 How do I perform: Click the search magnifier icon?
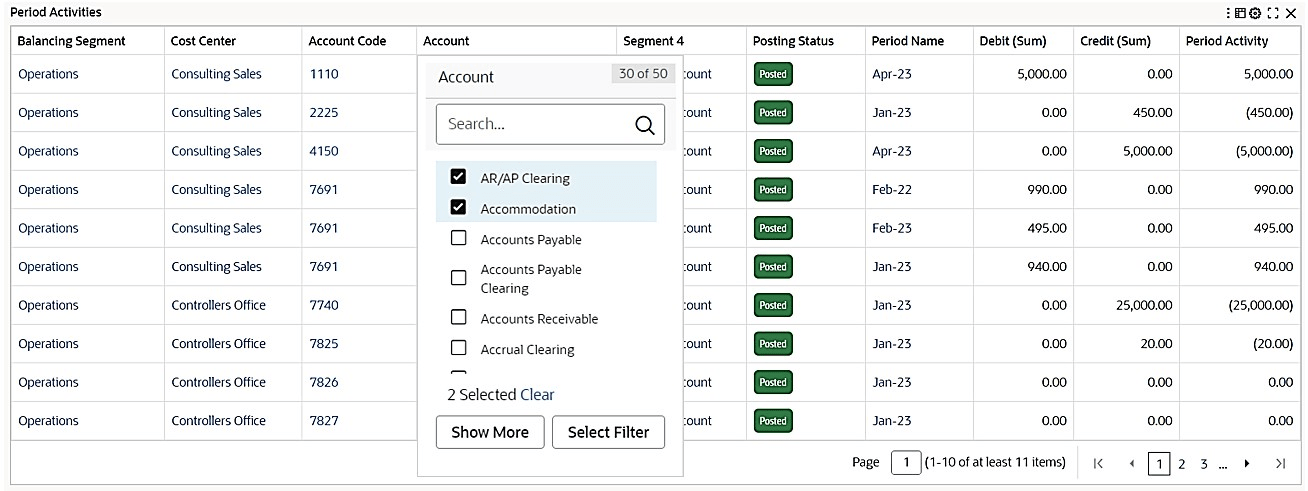645,125
